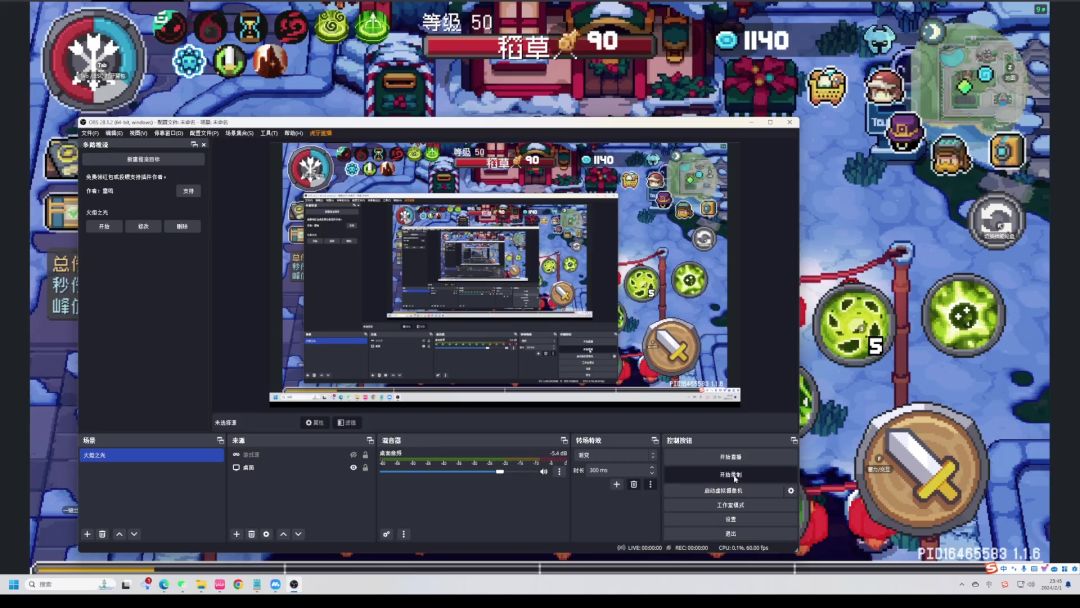This screenshot has height=608, width=1080.
Task: Delete the selected scene using trash icon
Action: (x=102, y=534)
